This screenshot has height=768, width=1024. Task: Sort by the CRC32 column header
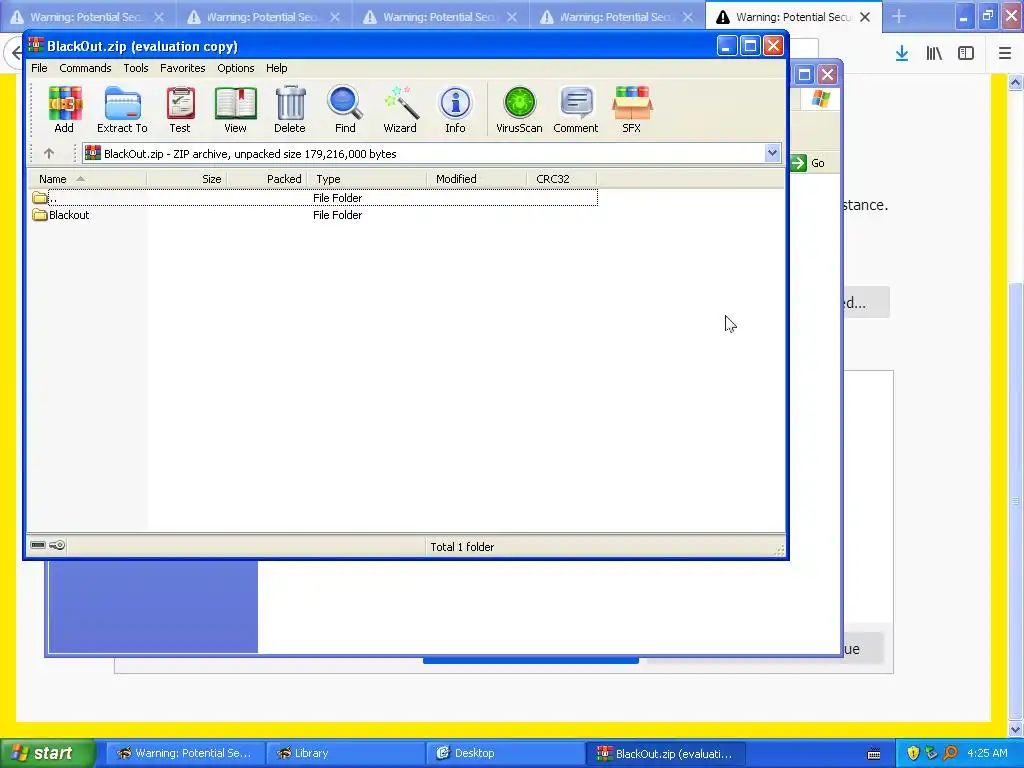pos(562,179)
